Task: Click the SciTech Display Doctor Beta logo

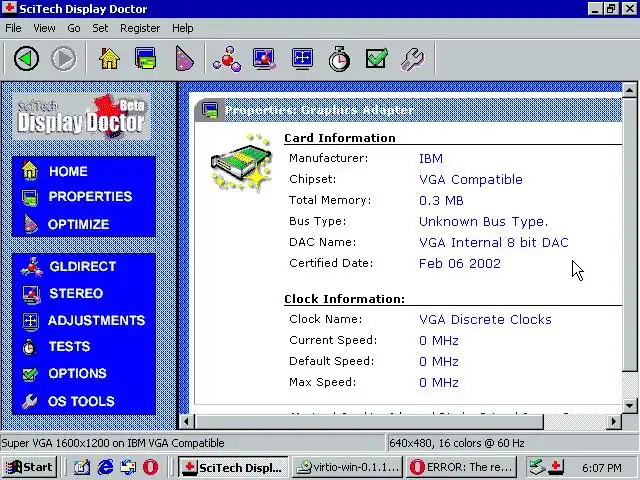Action: pyautogui.click(x=81, y=117)
